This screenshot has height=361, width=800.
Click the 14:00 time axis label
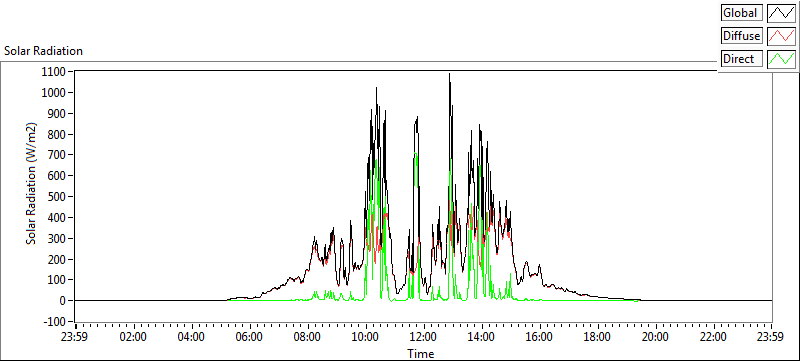(482, 337)
